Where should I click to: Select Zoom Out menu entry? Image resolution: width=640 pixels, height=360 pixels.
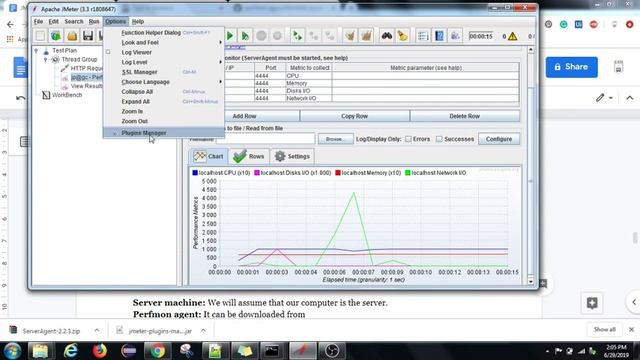click(x=163, y=121)
